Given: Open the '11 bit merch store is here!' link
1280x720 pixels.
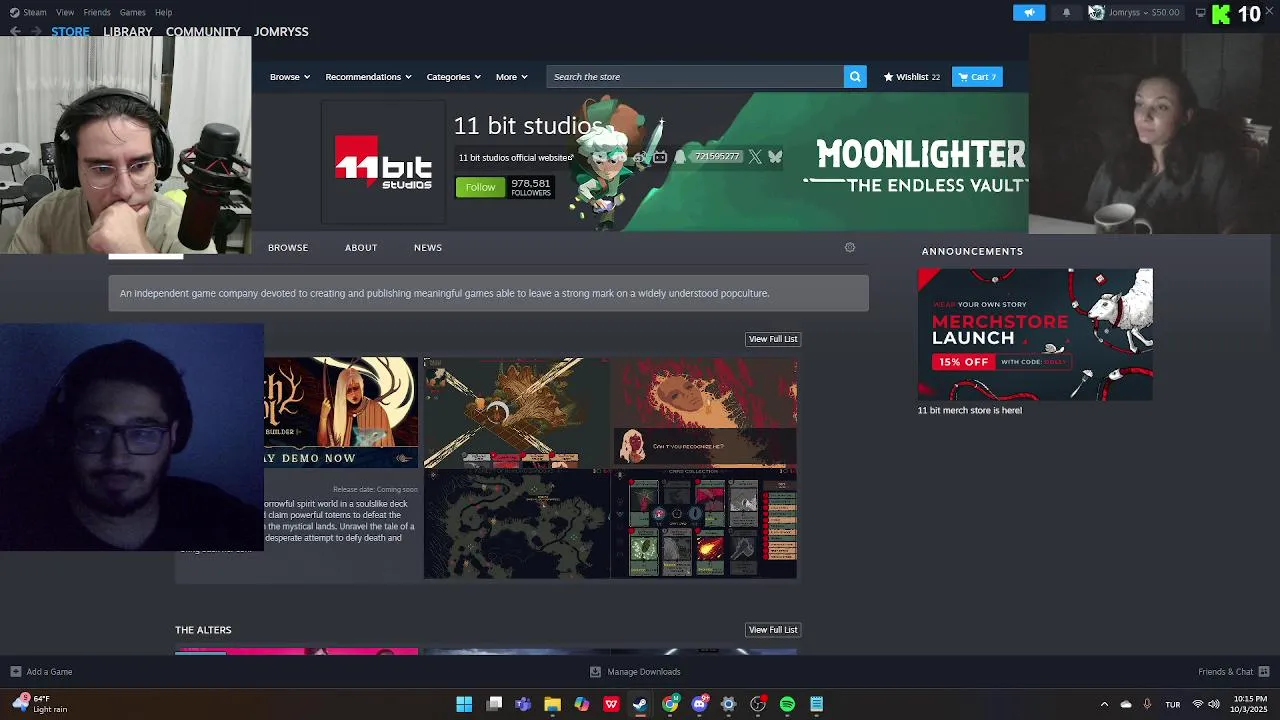Looking at the screenshot, I should click(x=970, y=410).
